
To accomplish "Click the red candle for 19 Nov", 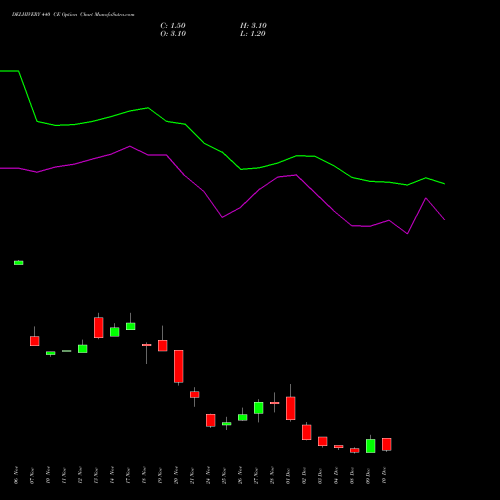I will [x=163, y=346].
